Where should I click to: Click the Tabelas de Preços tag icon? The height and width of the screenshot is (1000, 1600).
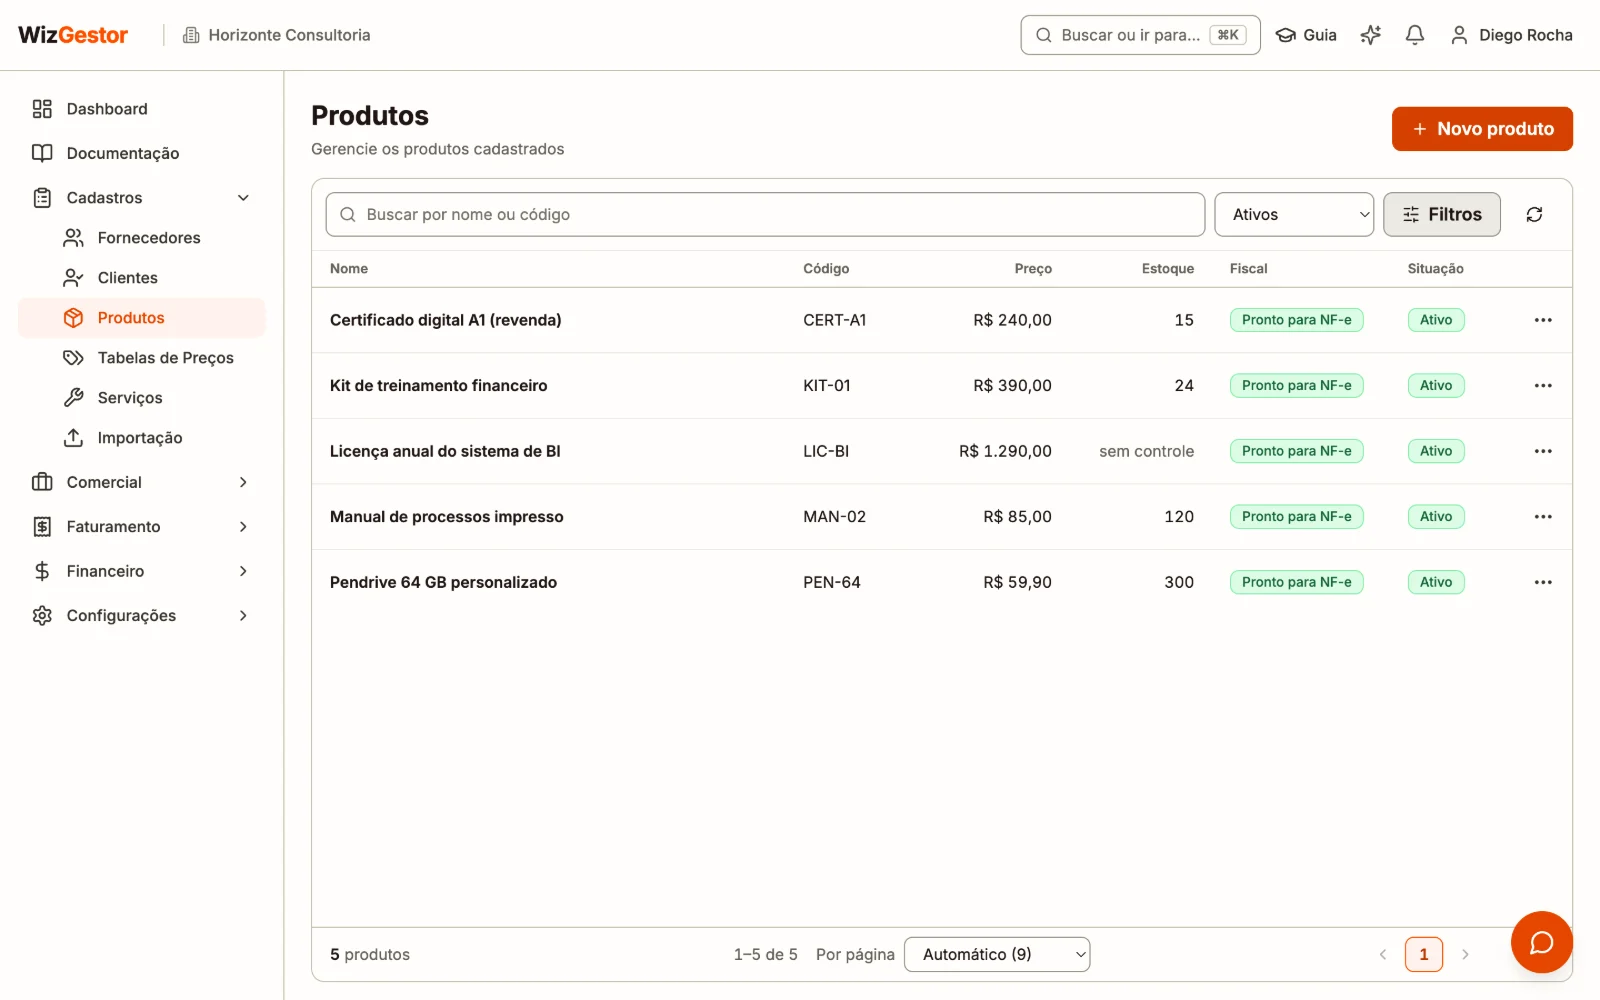[73, 358]
